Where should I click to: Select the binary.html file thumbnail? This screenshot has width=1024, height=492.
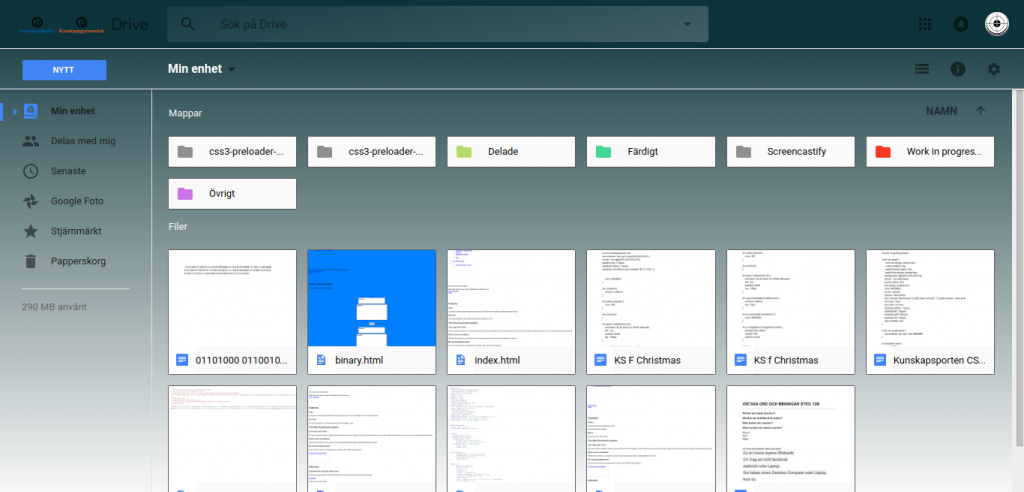(x=372, y=298)
